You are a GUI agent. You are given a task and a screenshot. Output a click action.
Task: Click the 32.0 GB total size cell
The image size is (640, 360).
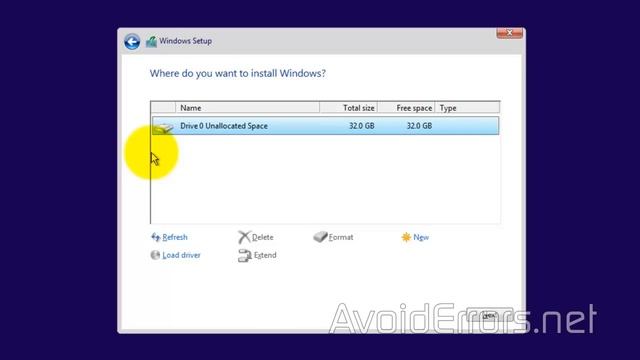(x=362, y=126)
